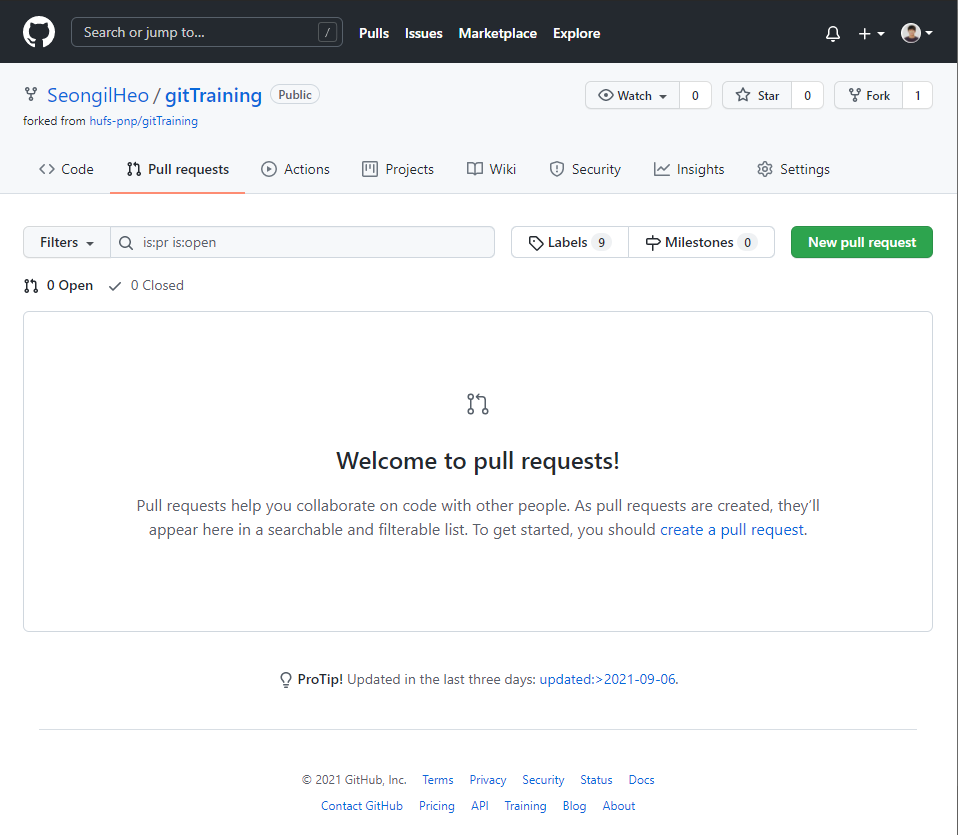Switch to the Projects tab
The width and height of the screenshot is (958, 835).
398,169
